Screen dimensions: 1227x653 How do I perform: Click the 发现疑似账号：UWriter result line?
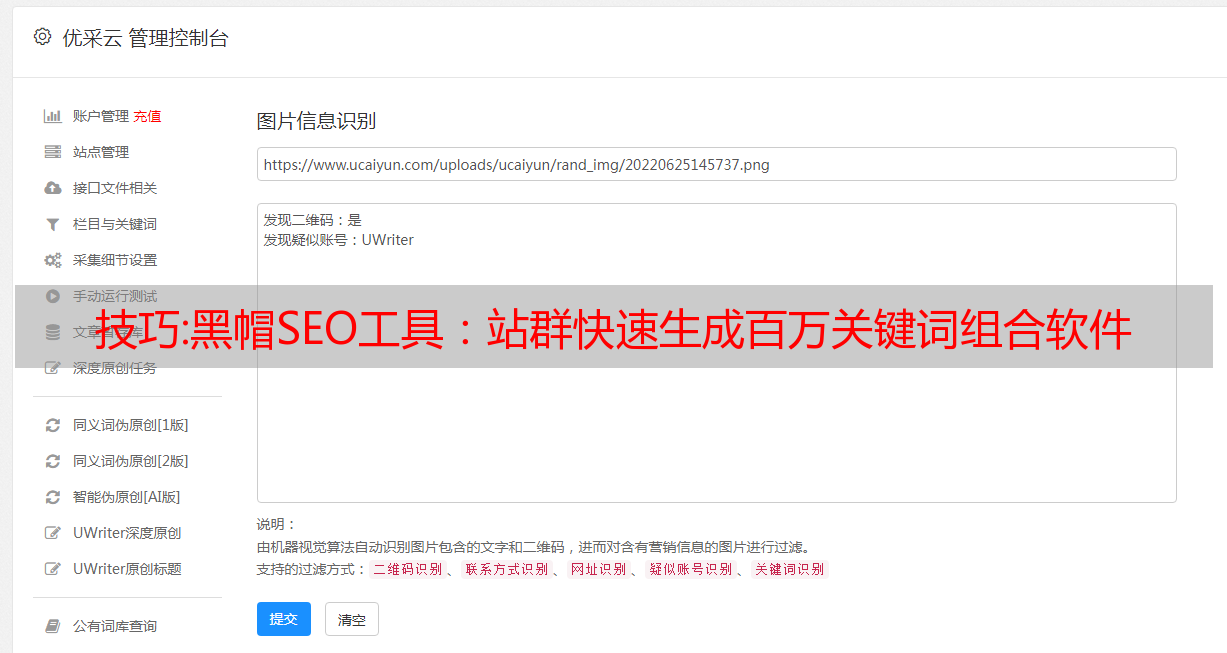(x=339, y=240)
